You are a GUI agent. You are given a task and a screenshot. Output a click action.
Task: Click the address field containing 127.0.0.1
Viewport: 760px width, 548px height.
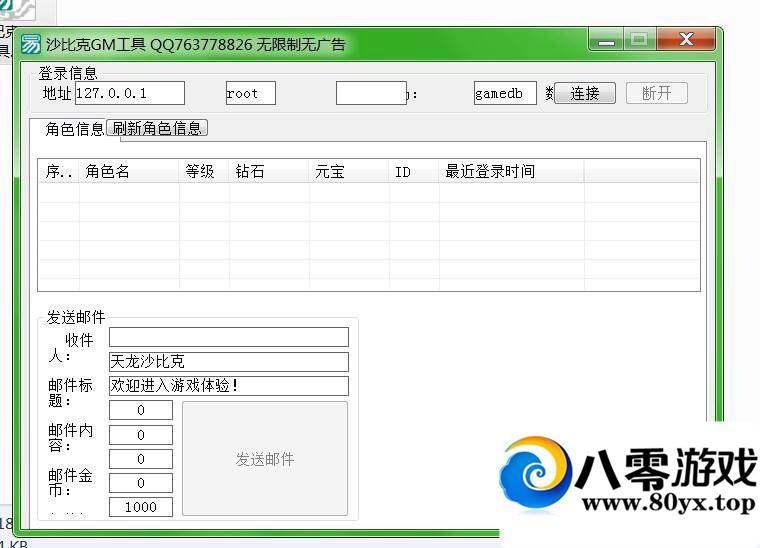pos(130,93)
